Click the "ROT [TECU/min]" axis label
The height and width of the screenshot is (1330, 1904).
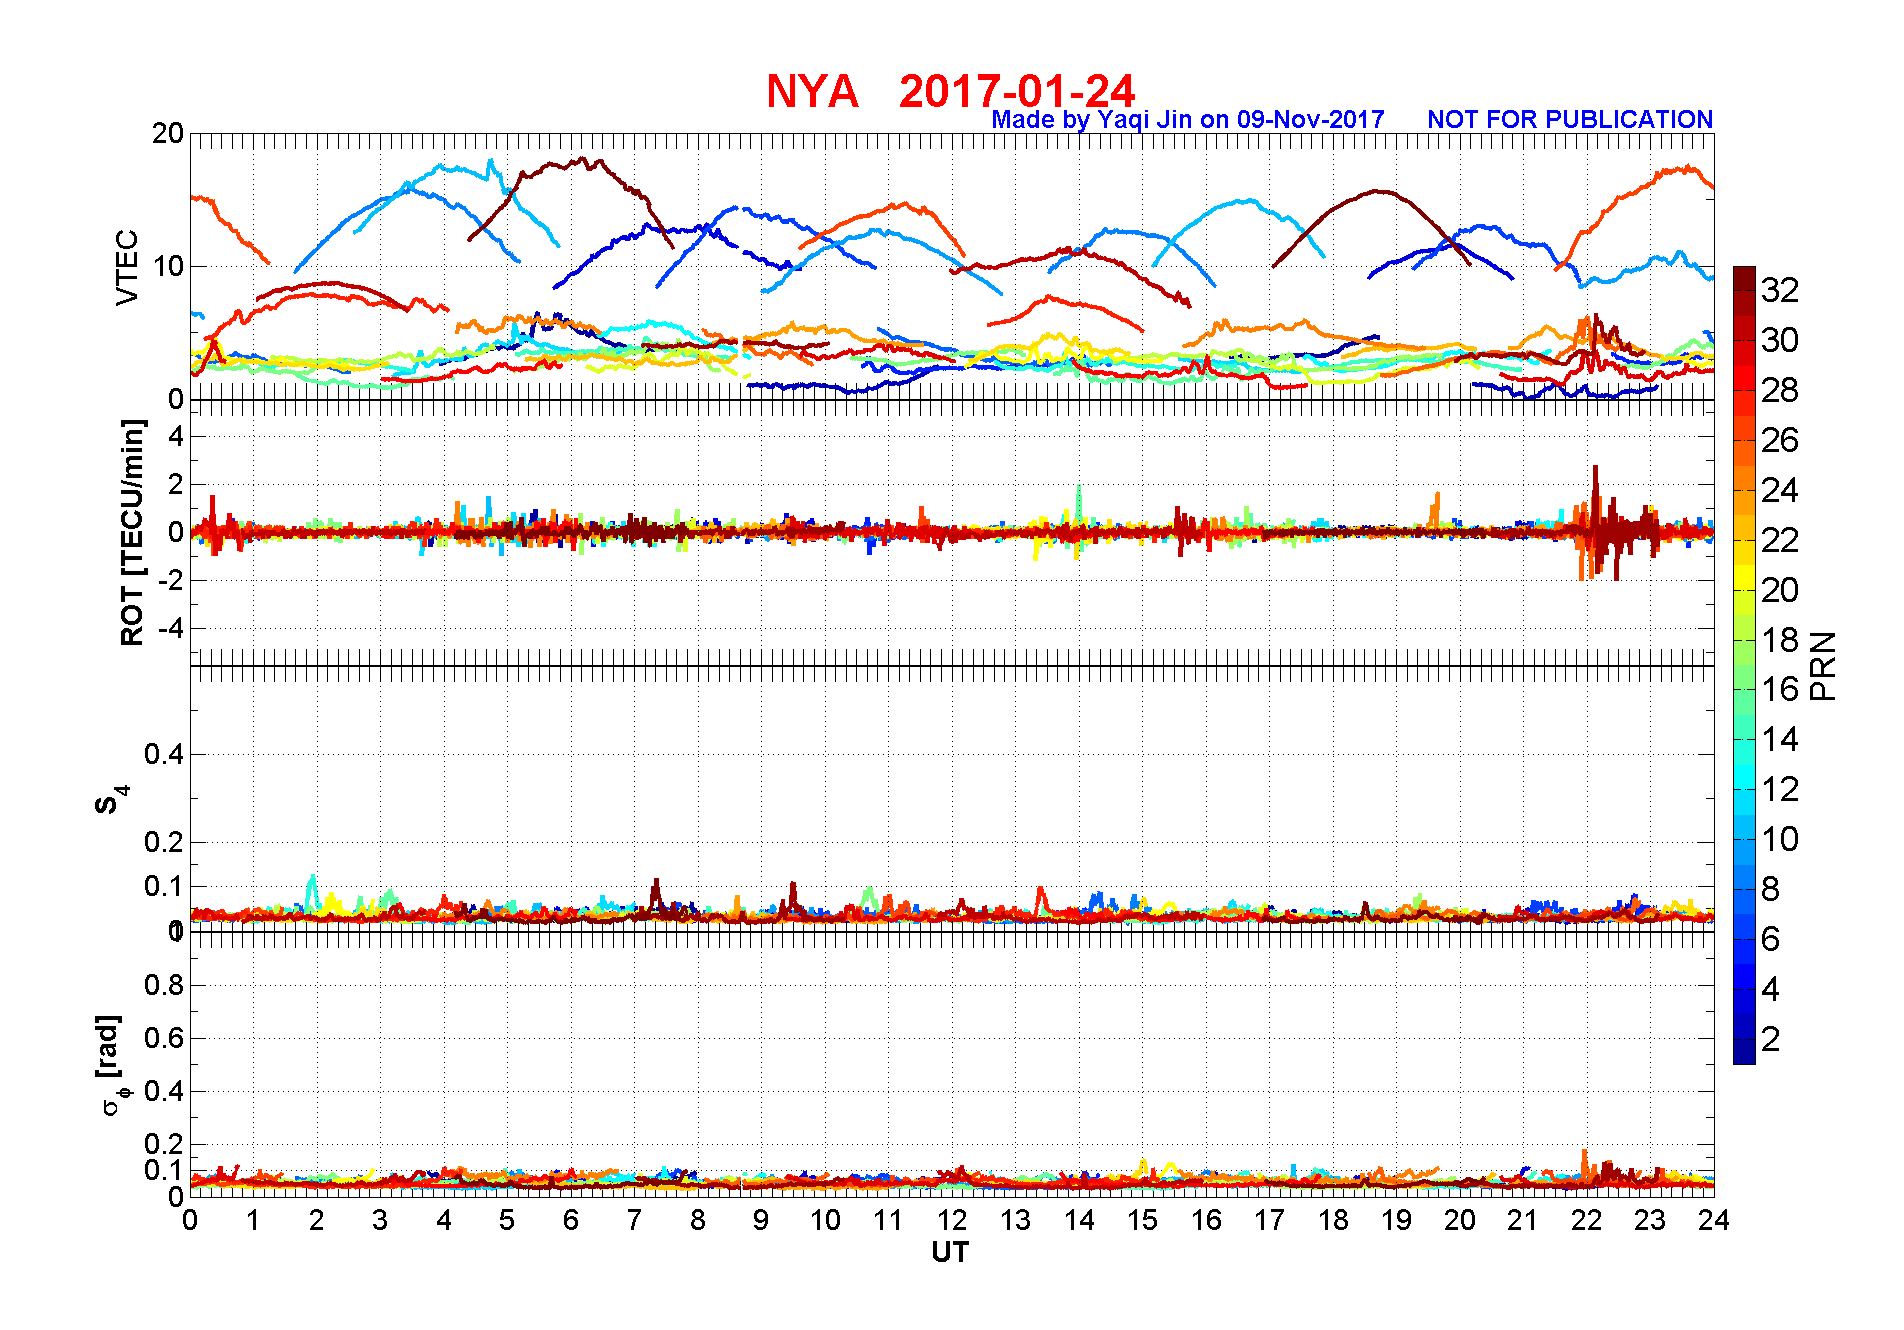point(132,532)
